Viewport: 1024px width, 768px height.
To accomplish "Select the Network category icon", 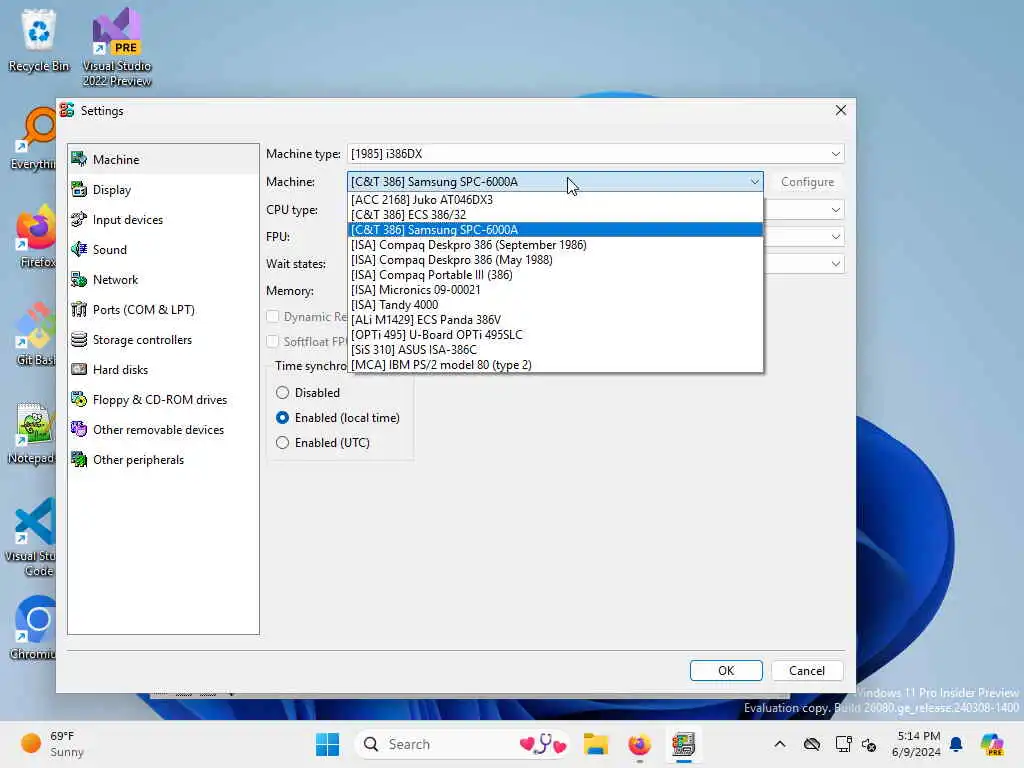I will click(79, 280).
